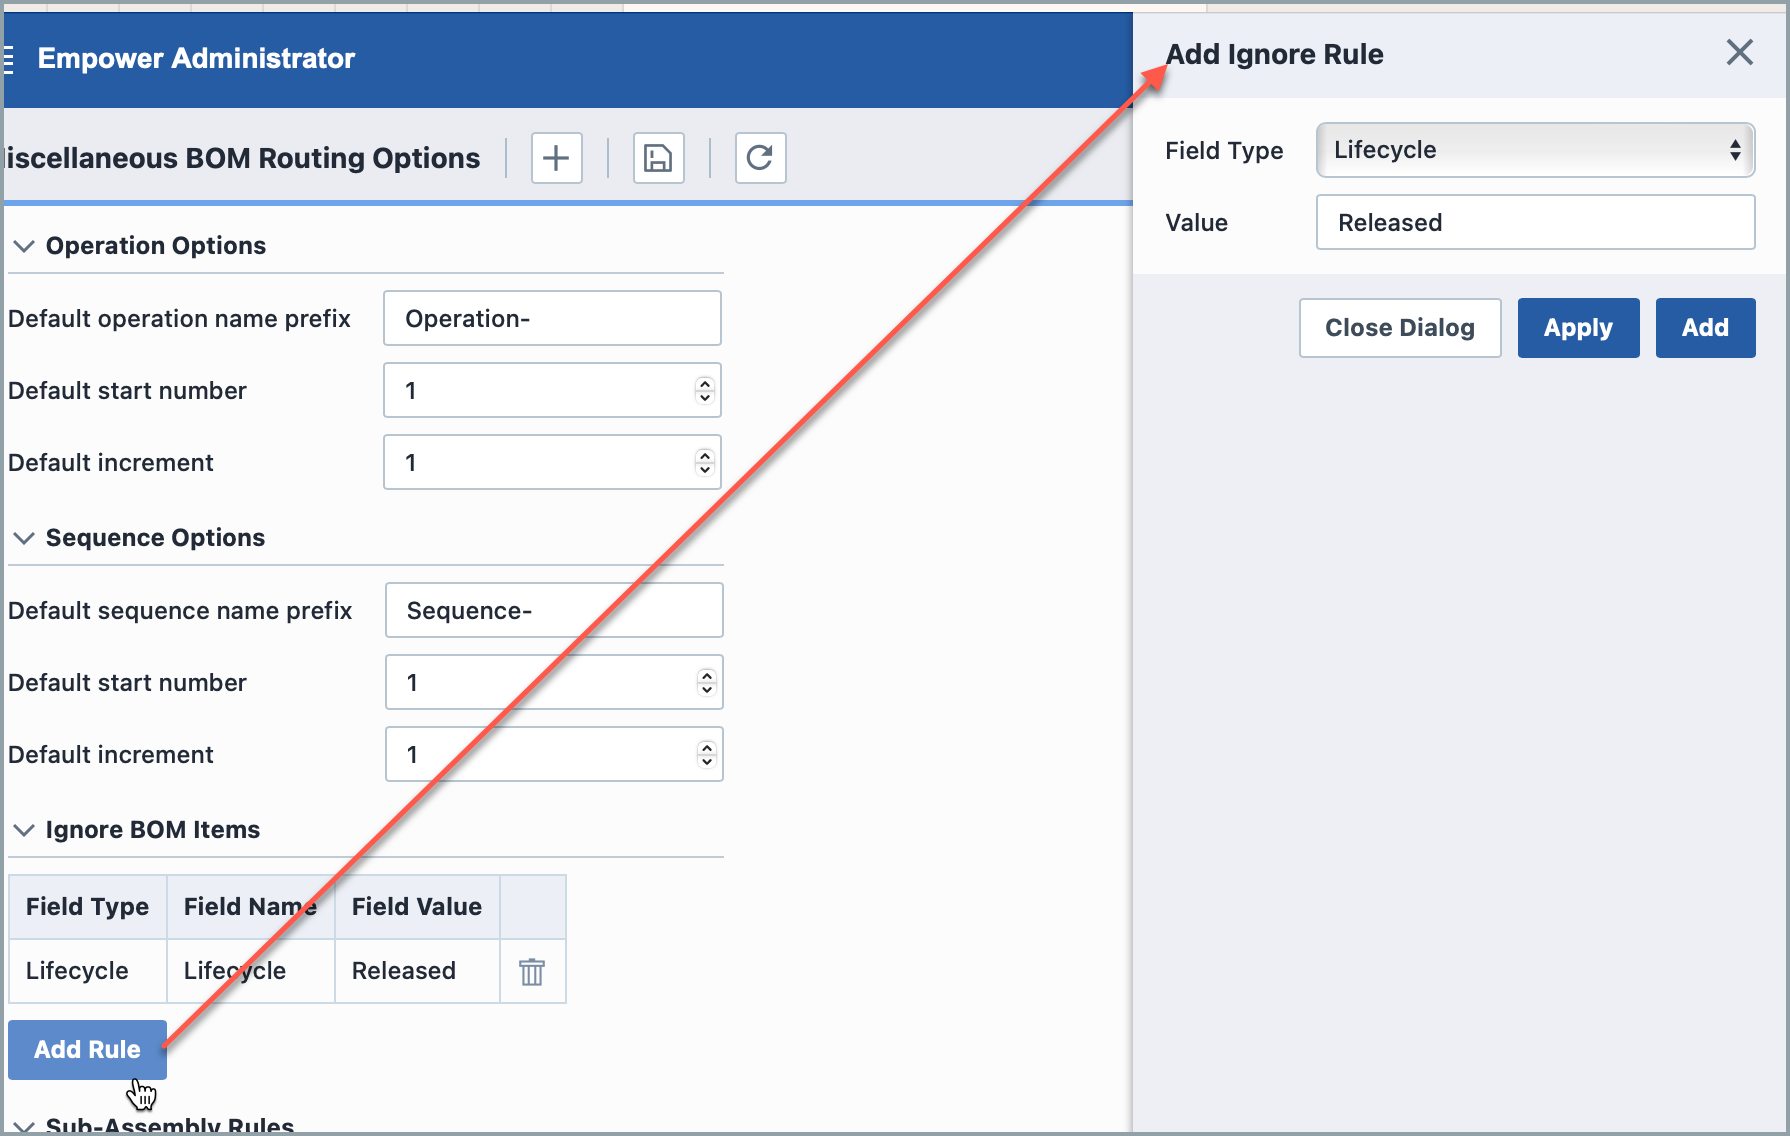Increment Default start number with up arrow
This screenshot has width=1790, height=1136.
(x=705, y=384)
